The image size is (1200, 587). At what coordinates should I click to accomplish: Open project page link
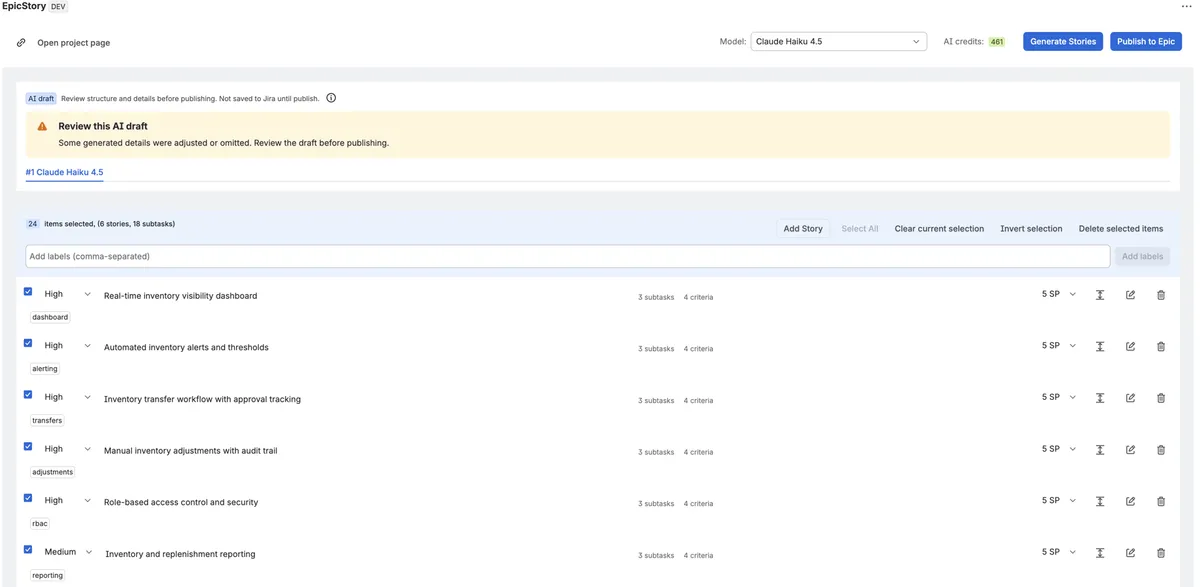pyautogui.click(x=74, y=43)
